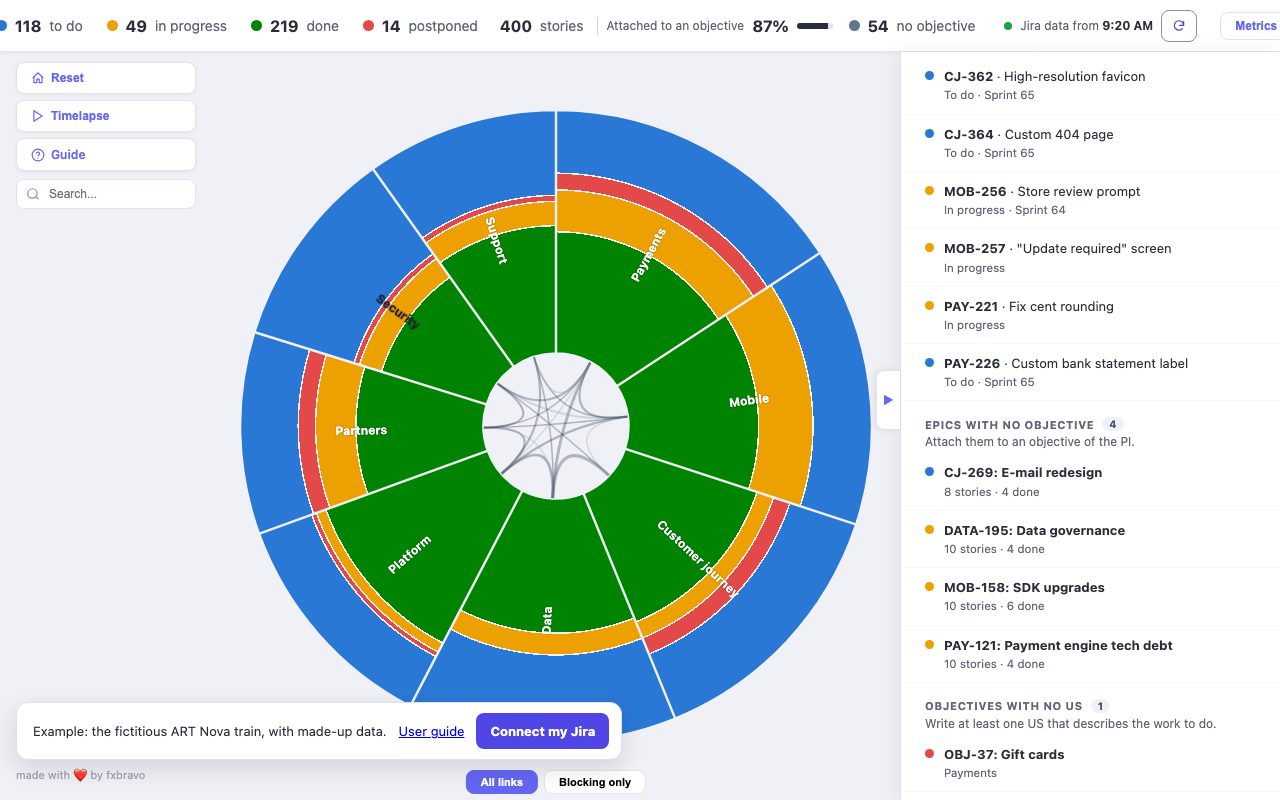Viewport: 1280px width, 800px height.
Task: Click the play icon on Timelapse
Action: [37, 116]
